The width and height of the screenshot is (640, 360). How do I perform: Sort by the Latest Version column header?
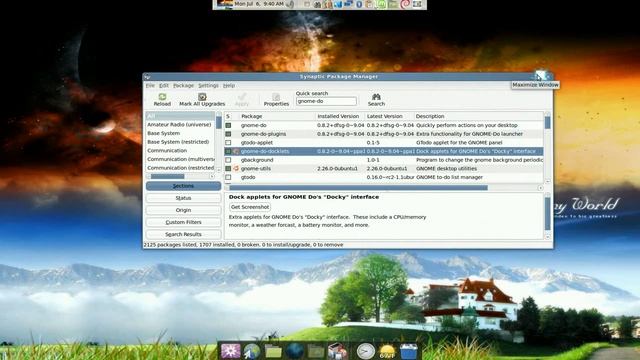click(x=389, y=116)
